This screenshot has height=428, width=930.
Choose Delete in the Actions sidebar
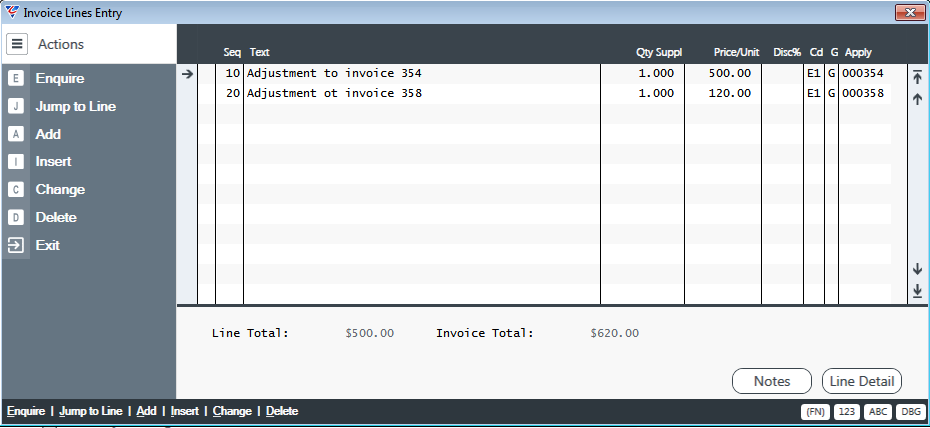coord(56,218)
